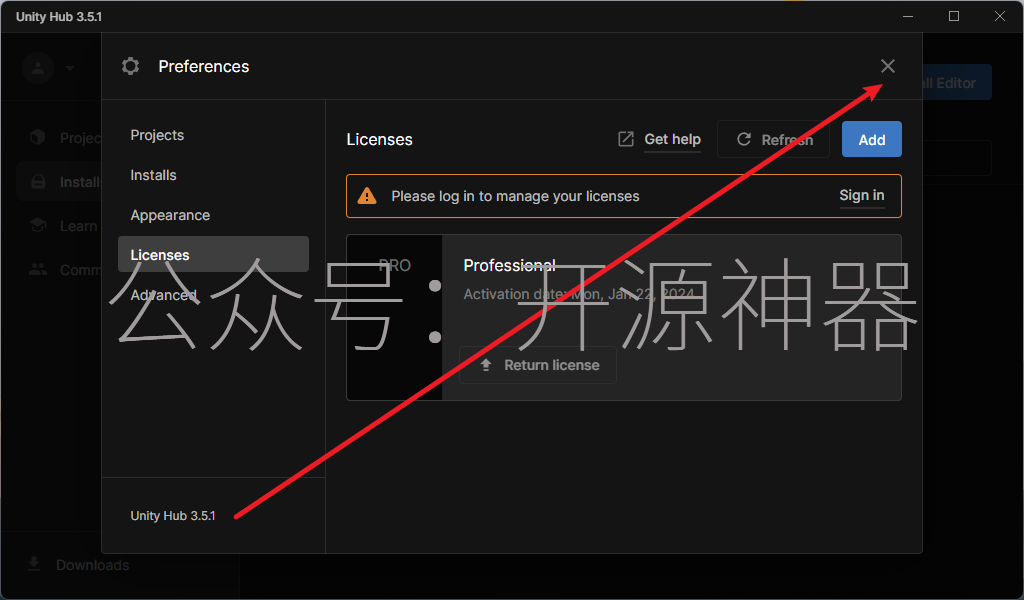
Task: Click the Get help link
Action: tap(672, 139)
